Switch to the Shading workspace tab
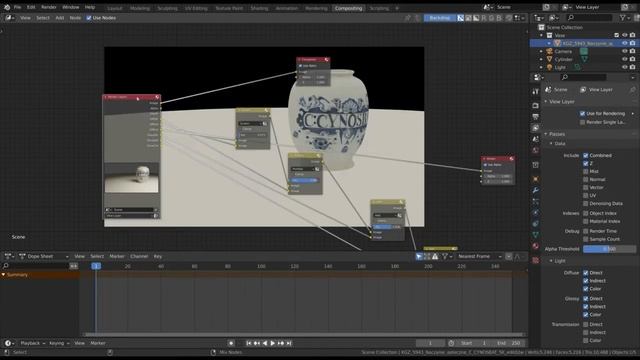The height and width of the screenshot is (360, 640). 259,8
